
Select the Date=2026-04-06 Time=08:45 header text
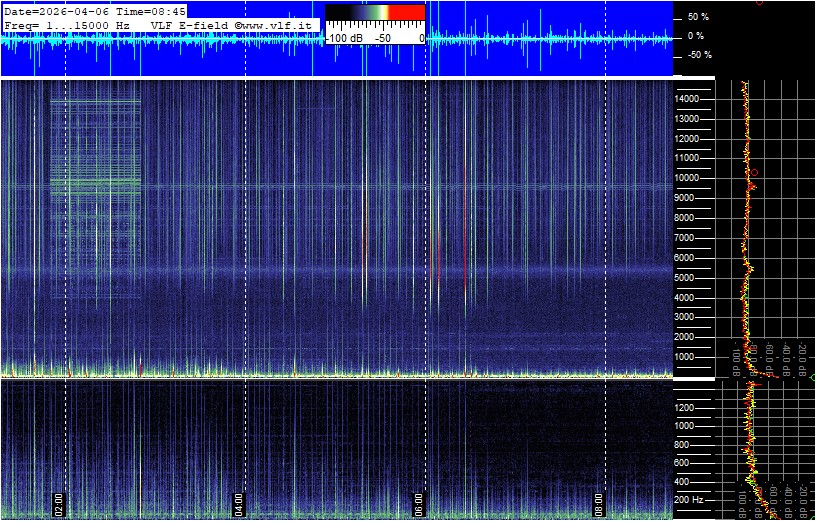click(x=95, y=11)
